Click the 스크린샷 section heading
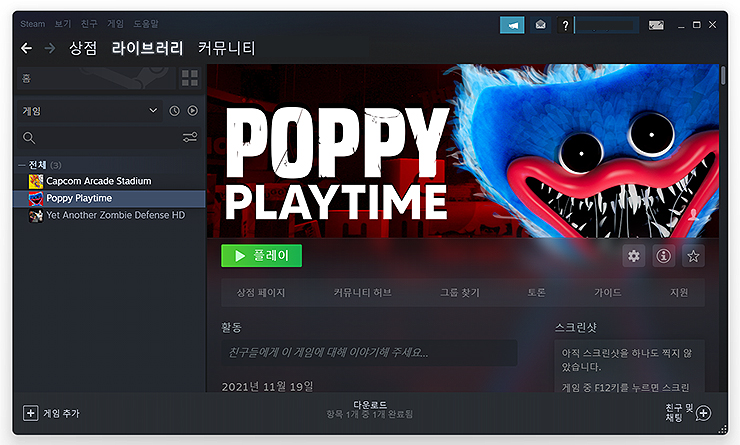This screenshot has width=740, height=445. pyautogui.click(x=576, y=327)
